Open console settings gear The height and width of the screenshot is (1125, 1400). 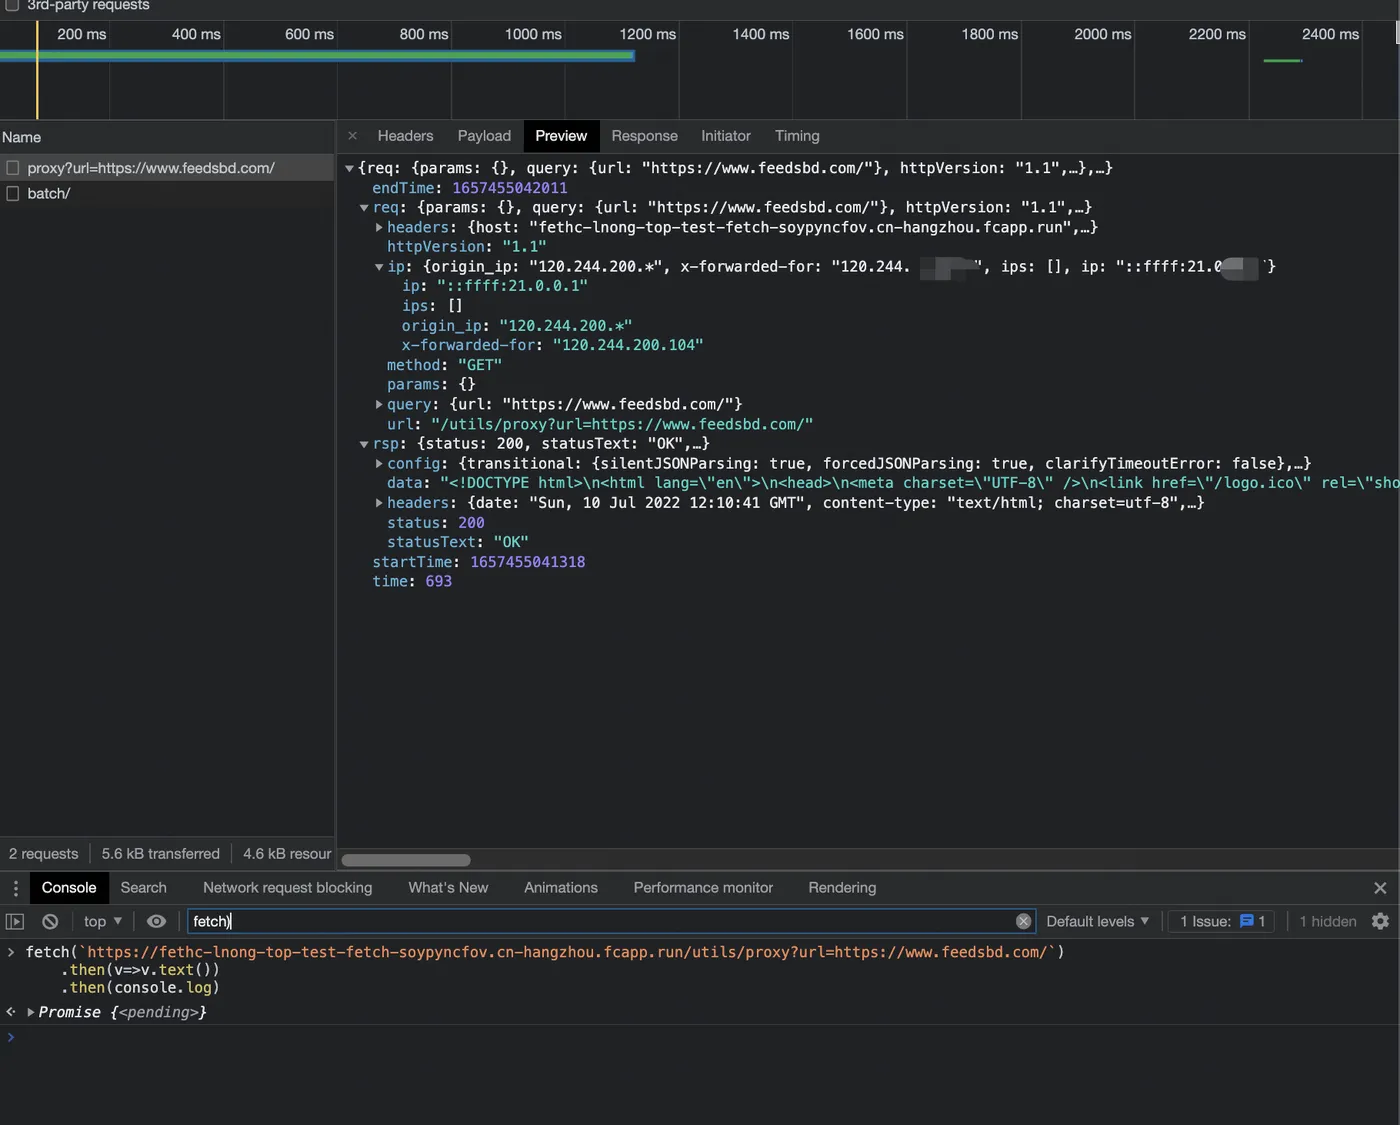pyautogui.click(x=1380, y=922)
